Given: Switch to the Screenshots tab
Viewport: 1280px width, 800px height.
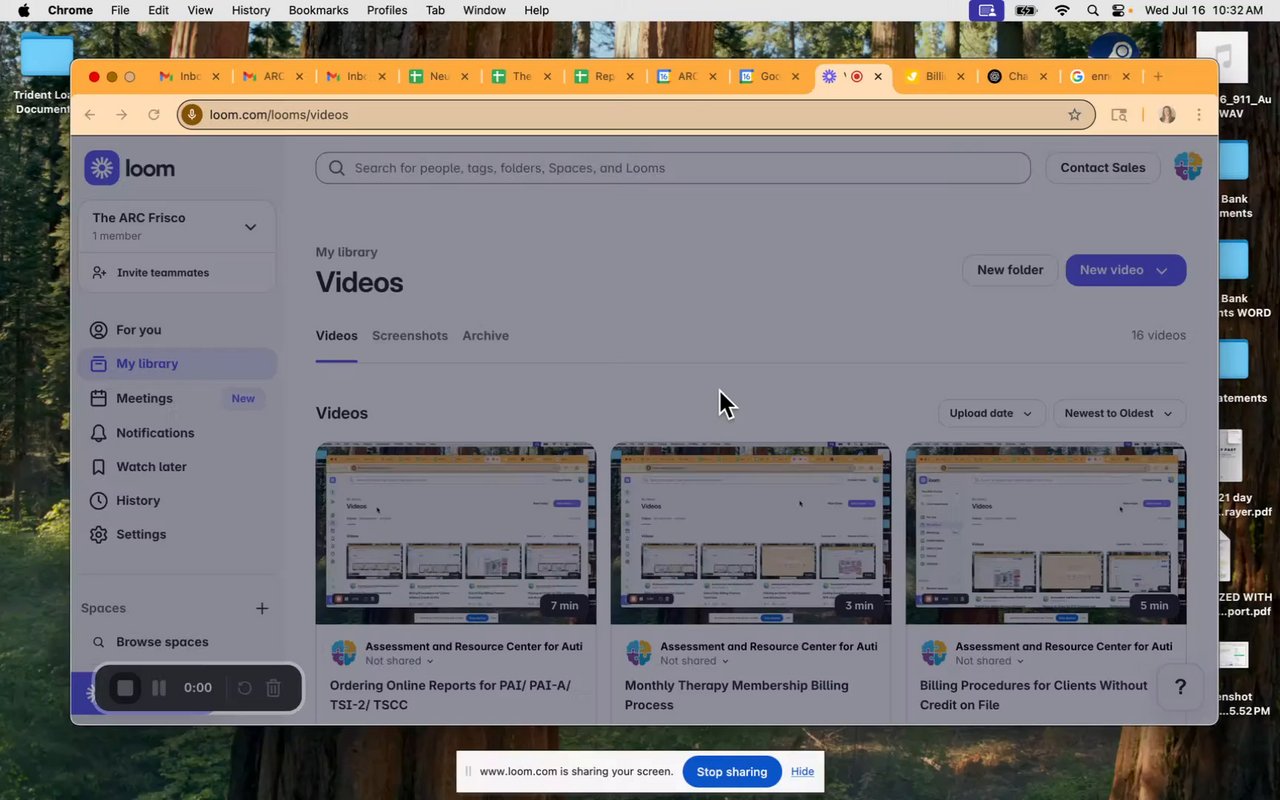Looking at the screenshot, I should 410,336.
